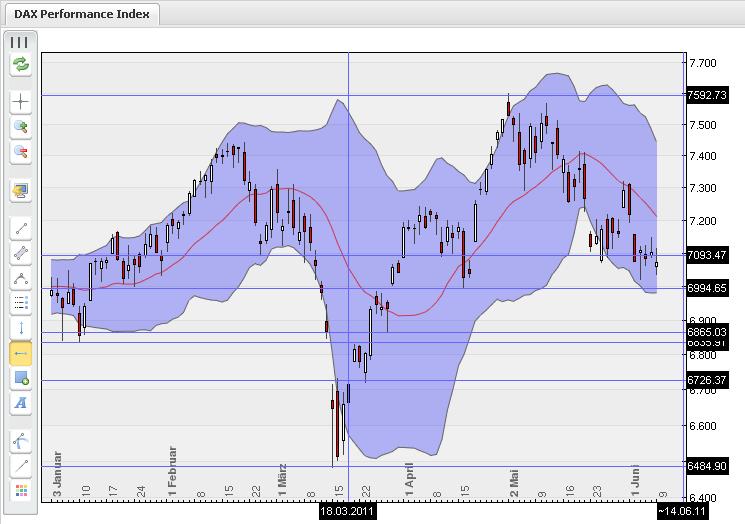Click the green refresh arrows icon
745x524 pixels.
pyautogui.click(x=20, y=64)
